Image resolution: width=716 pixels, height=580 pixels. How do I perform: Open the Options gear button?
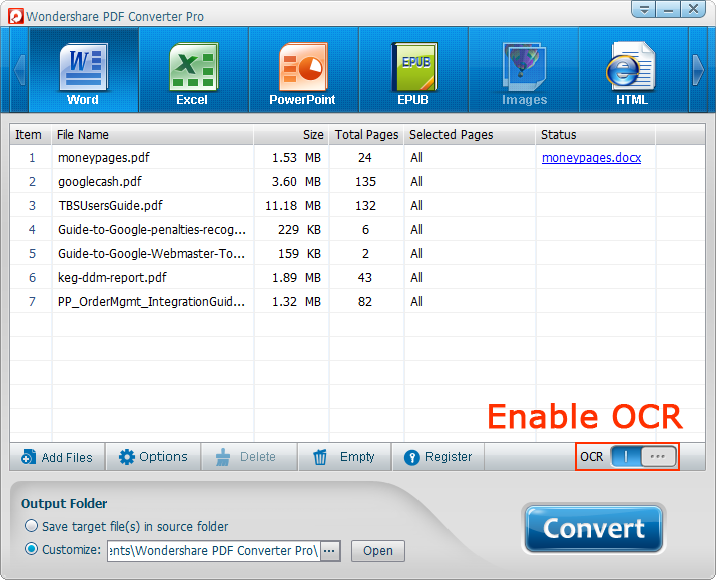click(x=153, y=457)
